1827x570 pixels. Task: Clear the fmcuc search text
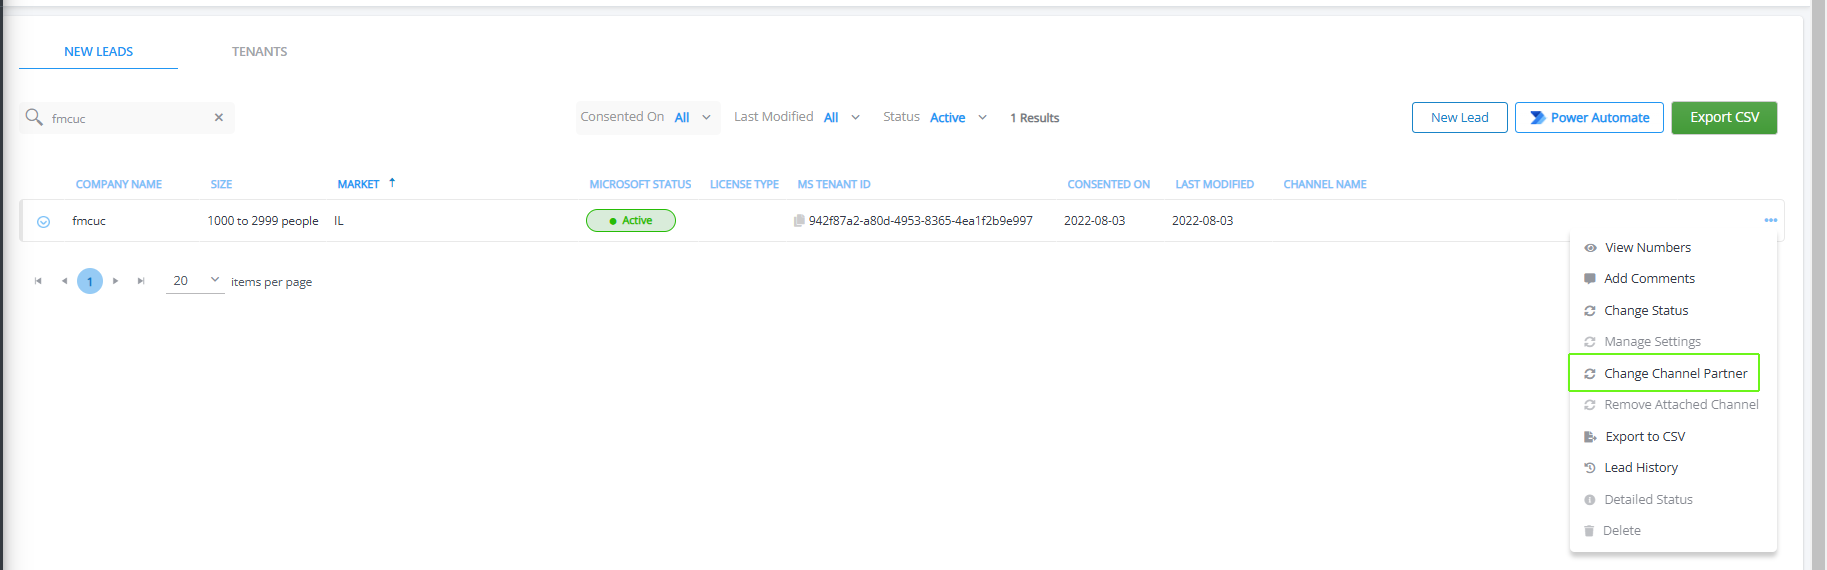pyautogui.click(x=218, y=118)
